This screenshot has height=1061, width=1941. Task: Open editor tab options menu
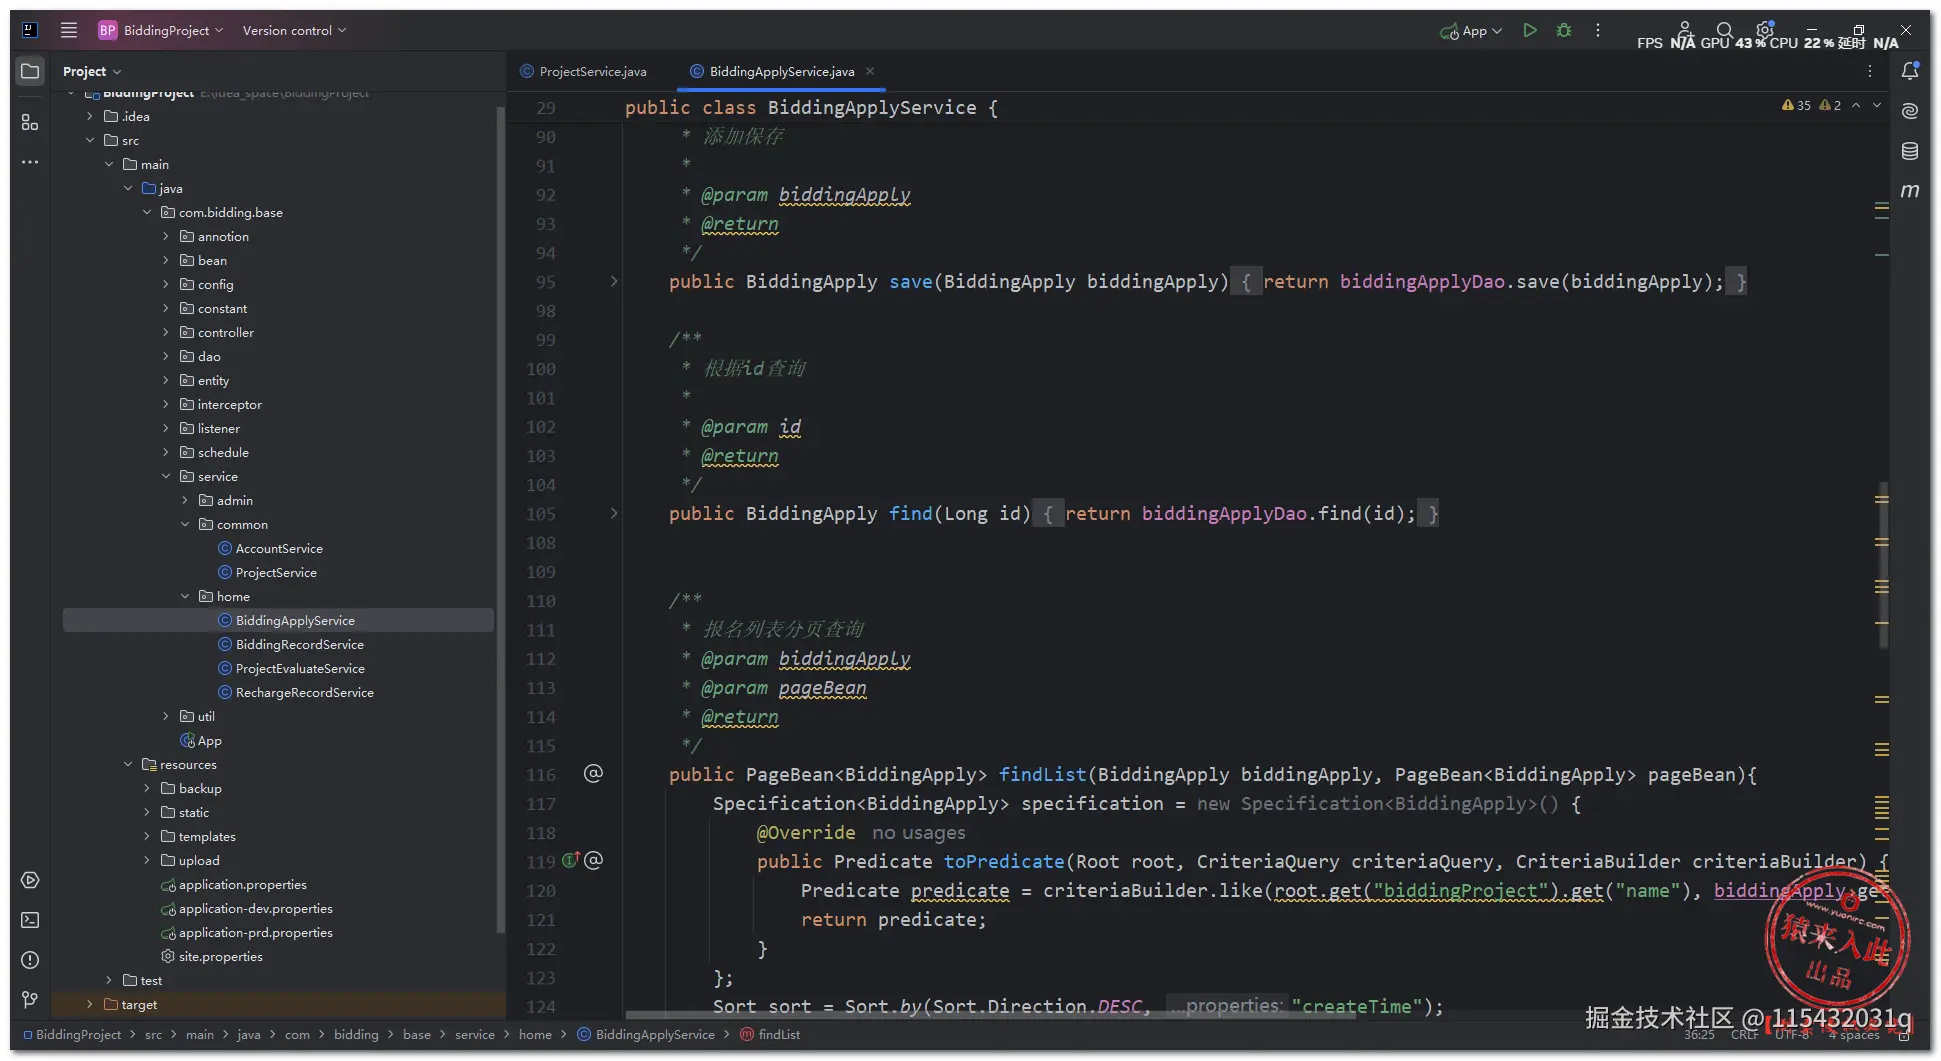1870,71
